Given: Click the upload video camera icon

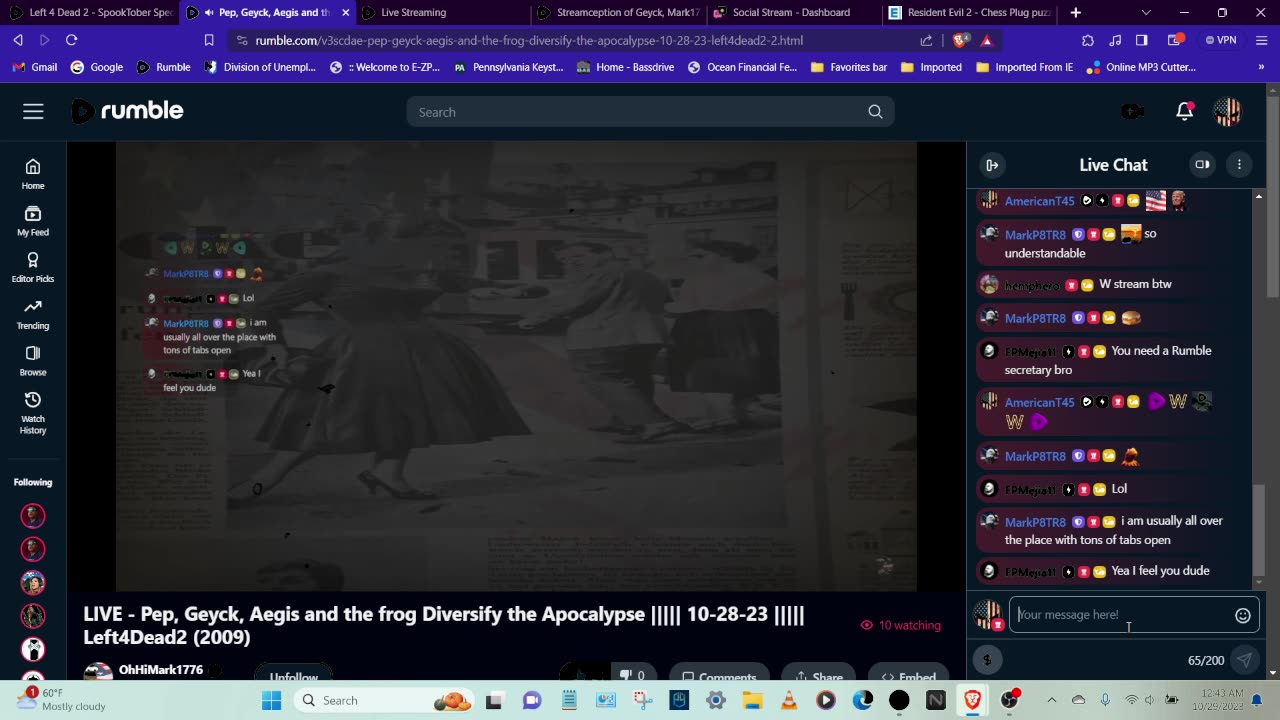Looking at the screenshot, I should tap(1132, 112).
